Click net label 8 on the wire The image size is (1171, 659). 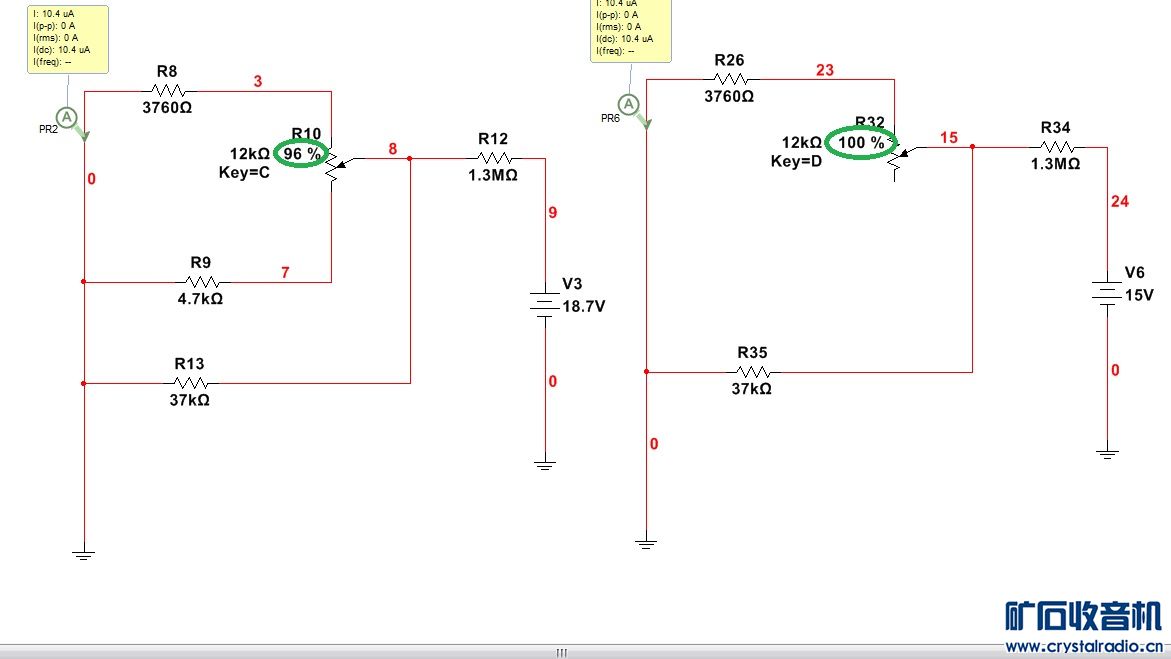tap(393, 149)
